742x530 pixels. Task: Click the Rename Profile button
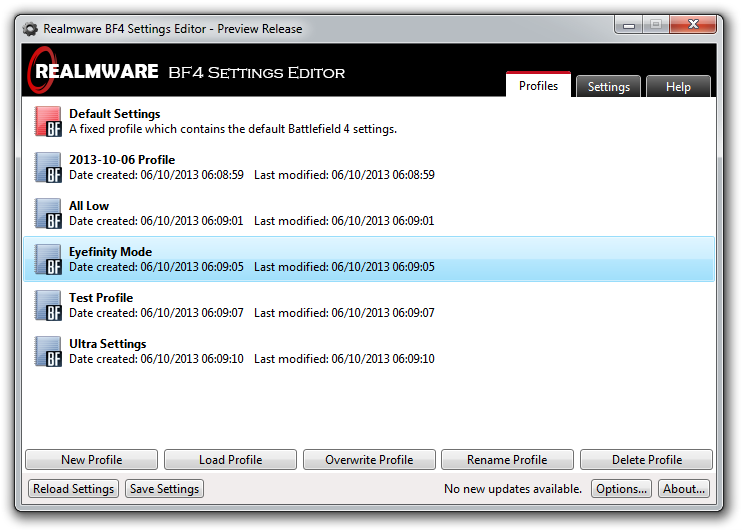(507, 460)
